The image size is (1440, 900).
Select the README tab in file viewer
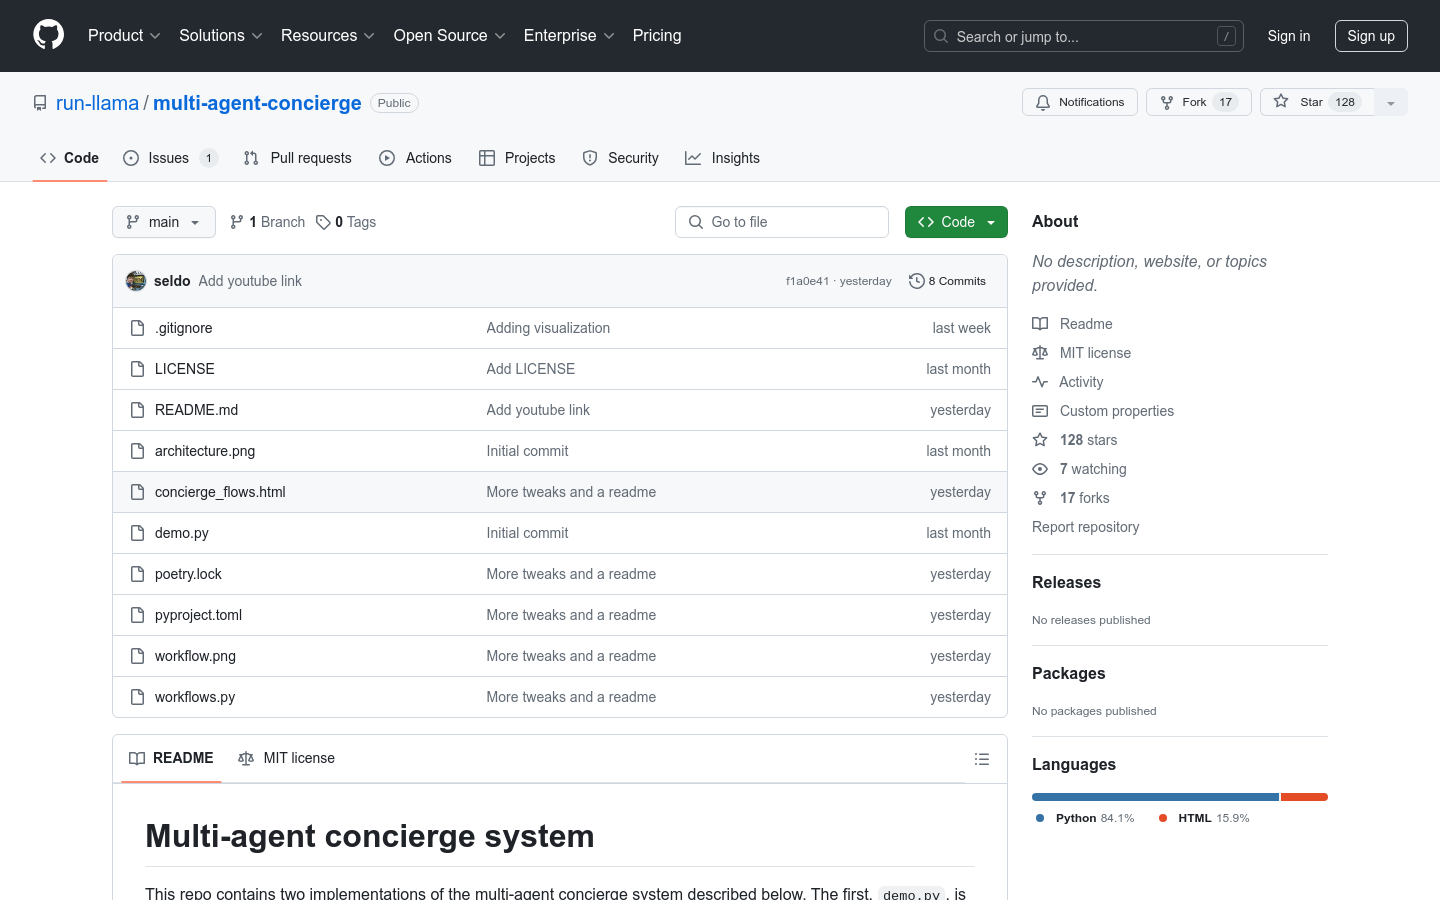[171, 759]
